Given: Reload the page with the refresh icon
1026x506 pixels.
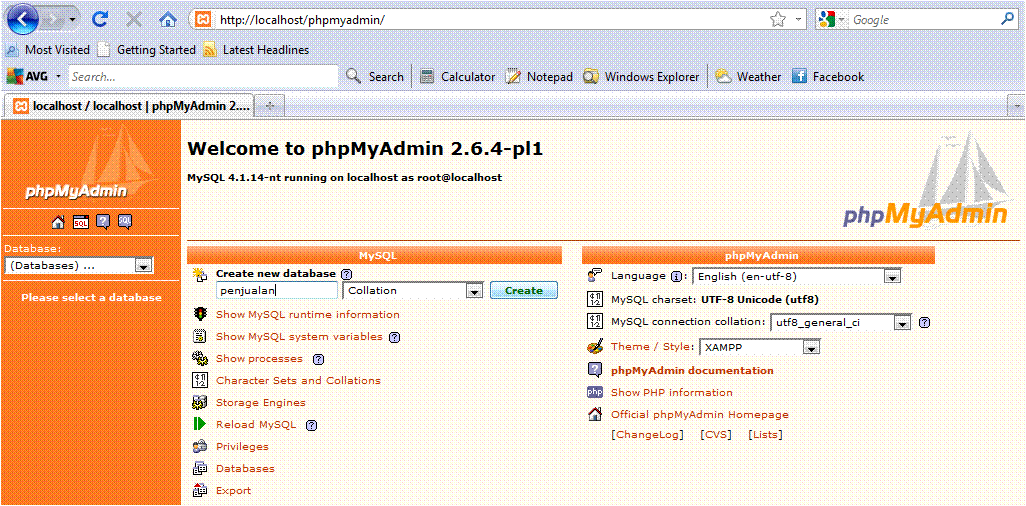Looking at the screenshot, I should click(99, 20).
